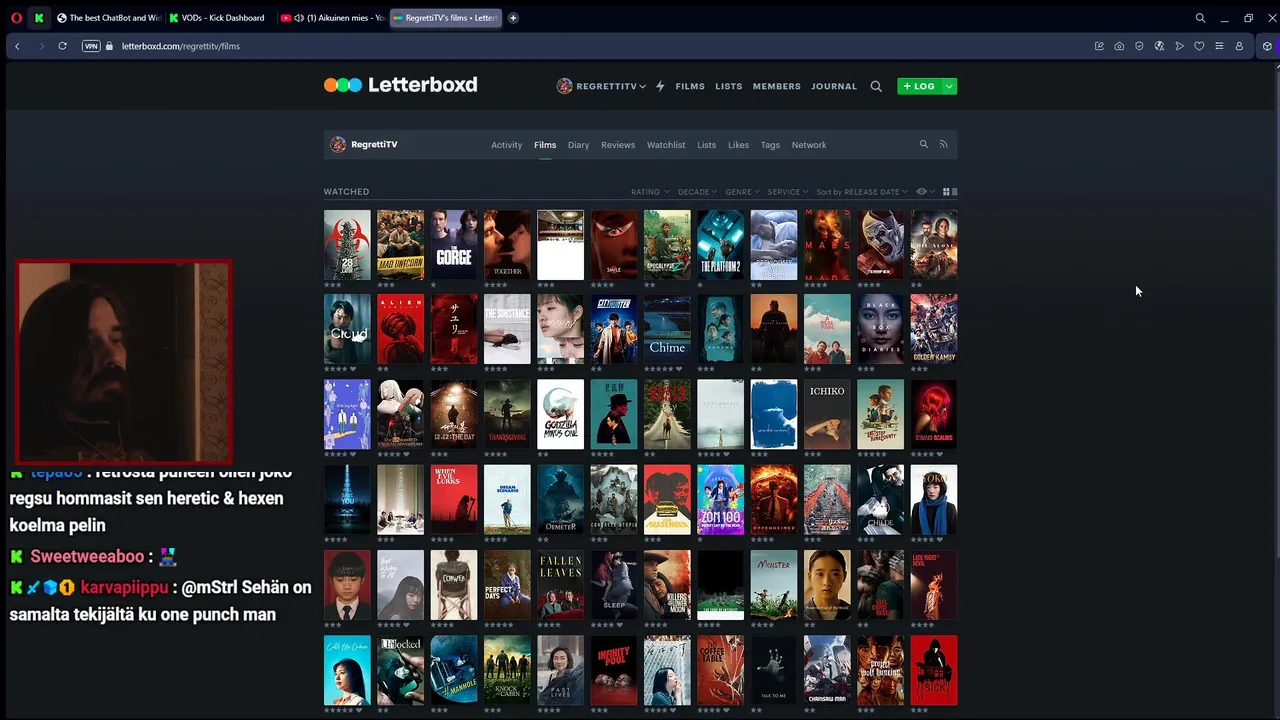
Task: Open the REGRETTITV account dropdown
Action: 601,86
